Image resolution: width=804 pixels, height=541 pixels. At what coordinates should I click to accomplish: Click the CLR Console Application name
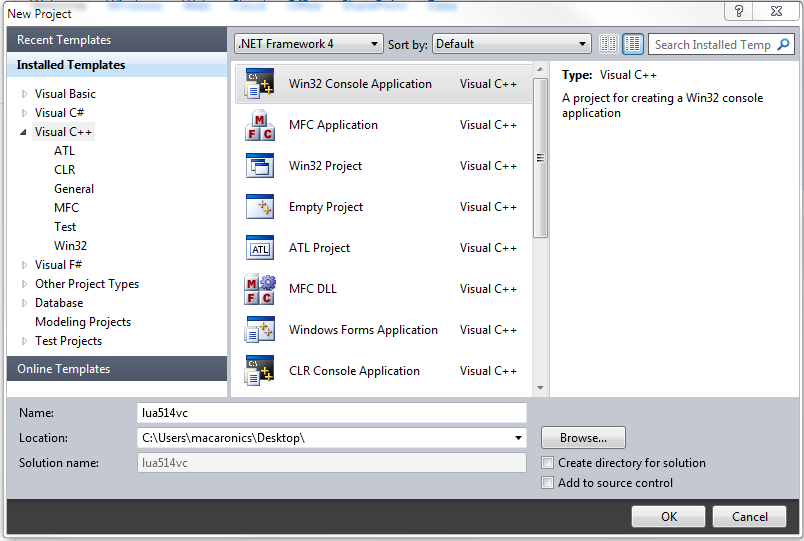click(x=354, y=371)
